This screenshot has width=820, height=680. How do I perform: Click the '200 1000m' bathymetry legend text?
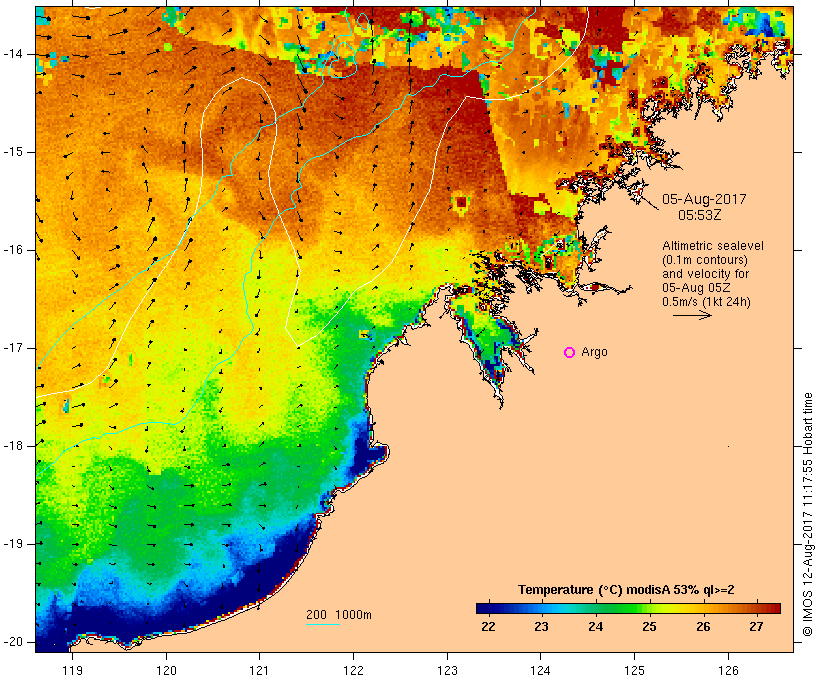339,615
